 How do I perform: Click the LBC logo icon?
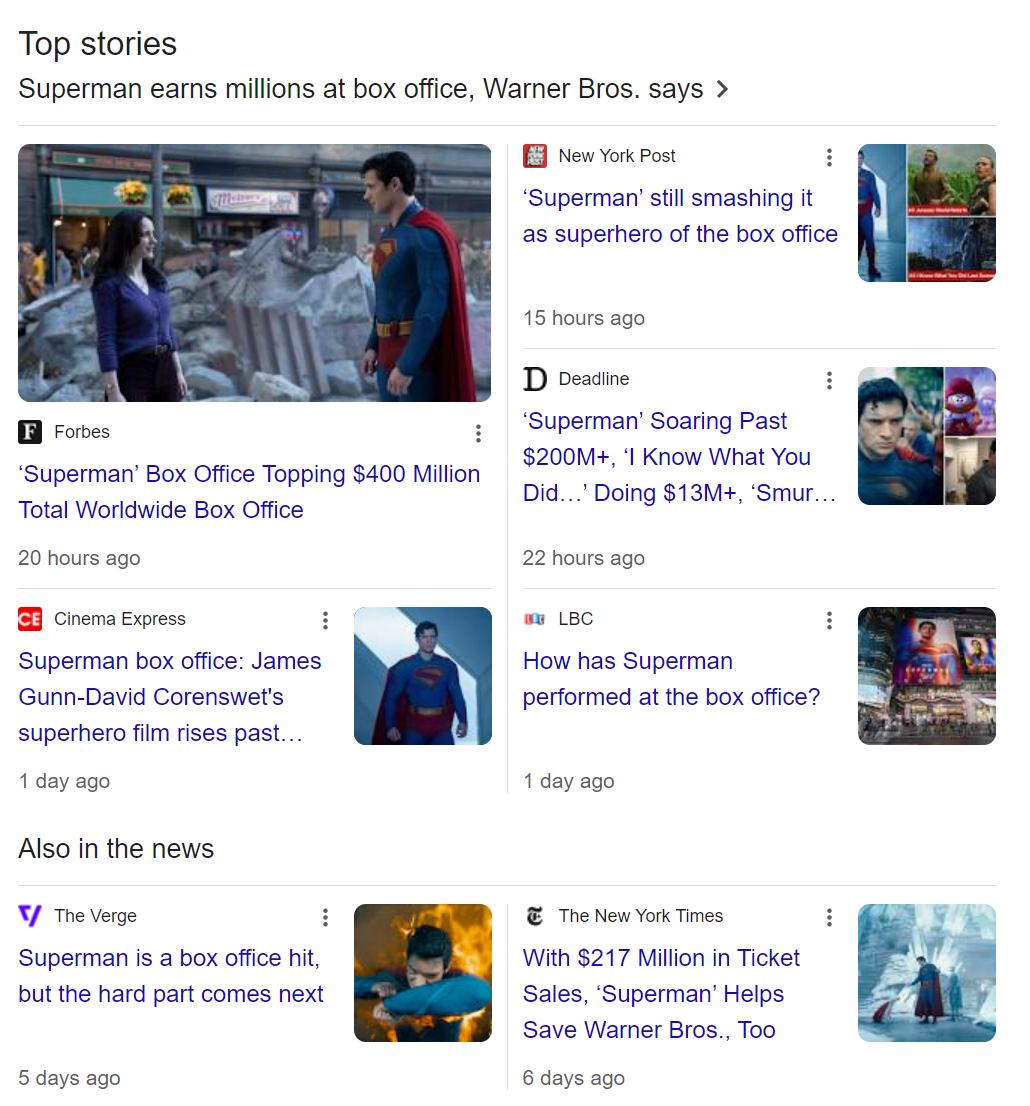pyautogui.click(x=535, y=619)
